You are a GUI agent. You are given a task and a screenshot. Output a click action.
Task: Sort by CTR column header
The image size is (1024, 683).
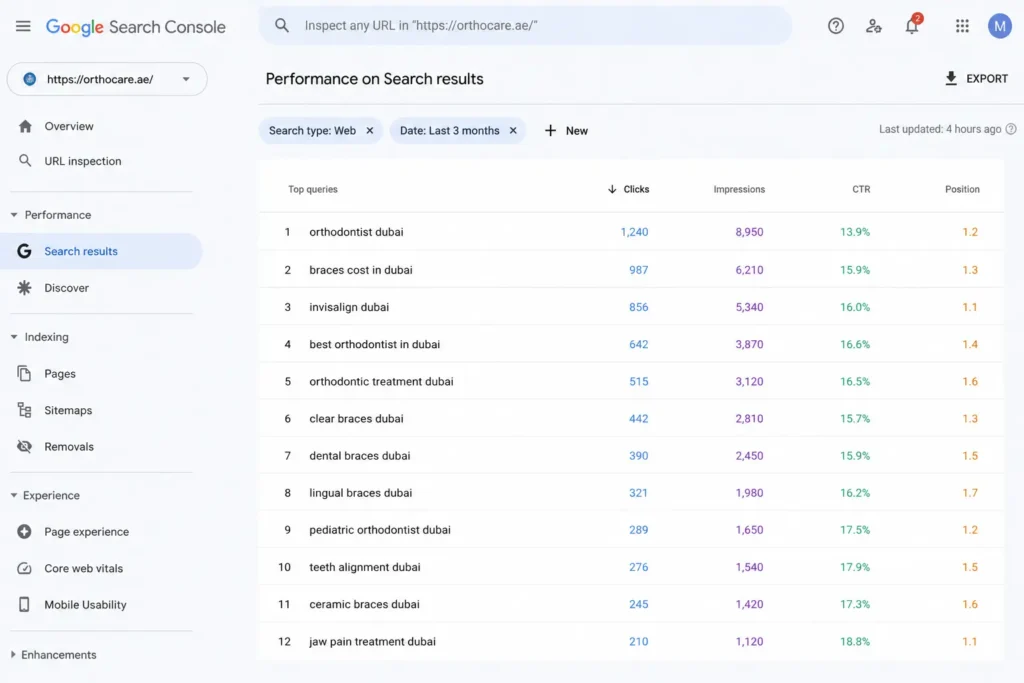pos(861,189)
